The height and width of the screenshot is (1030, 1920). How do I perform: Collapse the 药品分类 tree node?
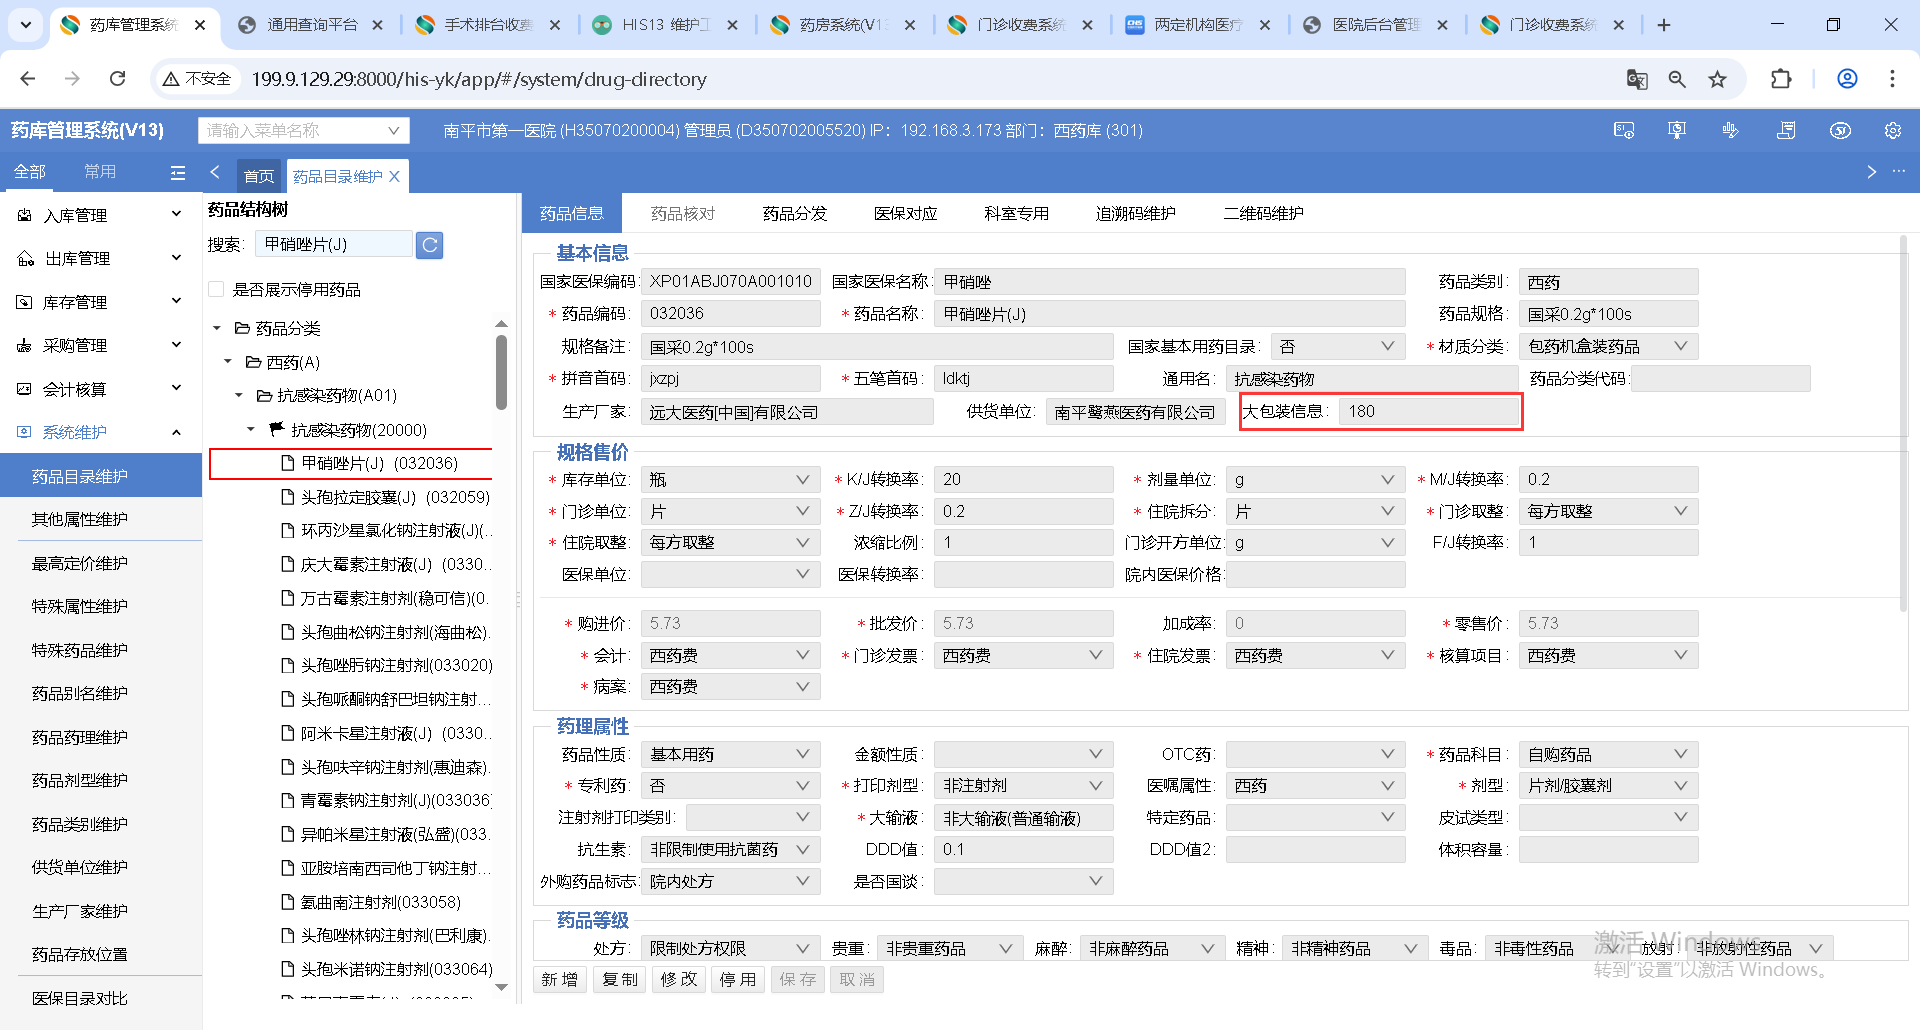[217, 328]
